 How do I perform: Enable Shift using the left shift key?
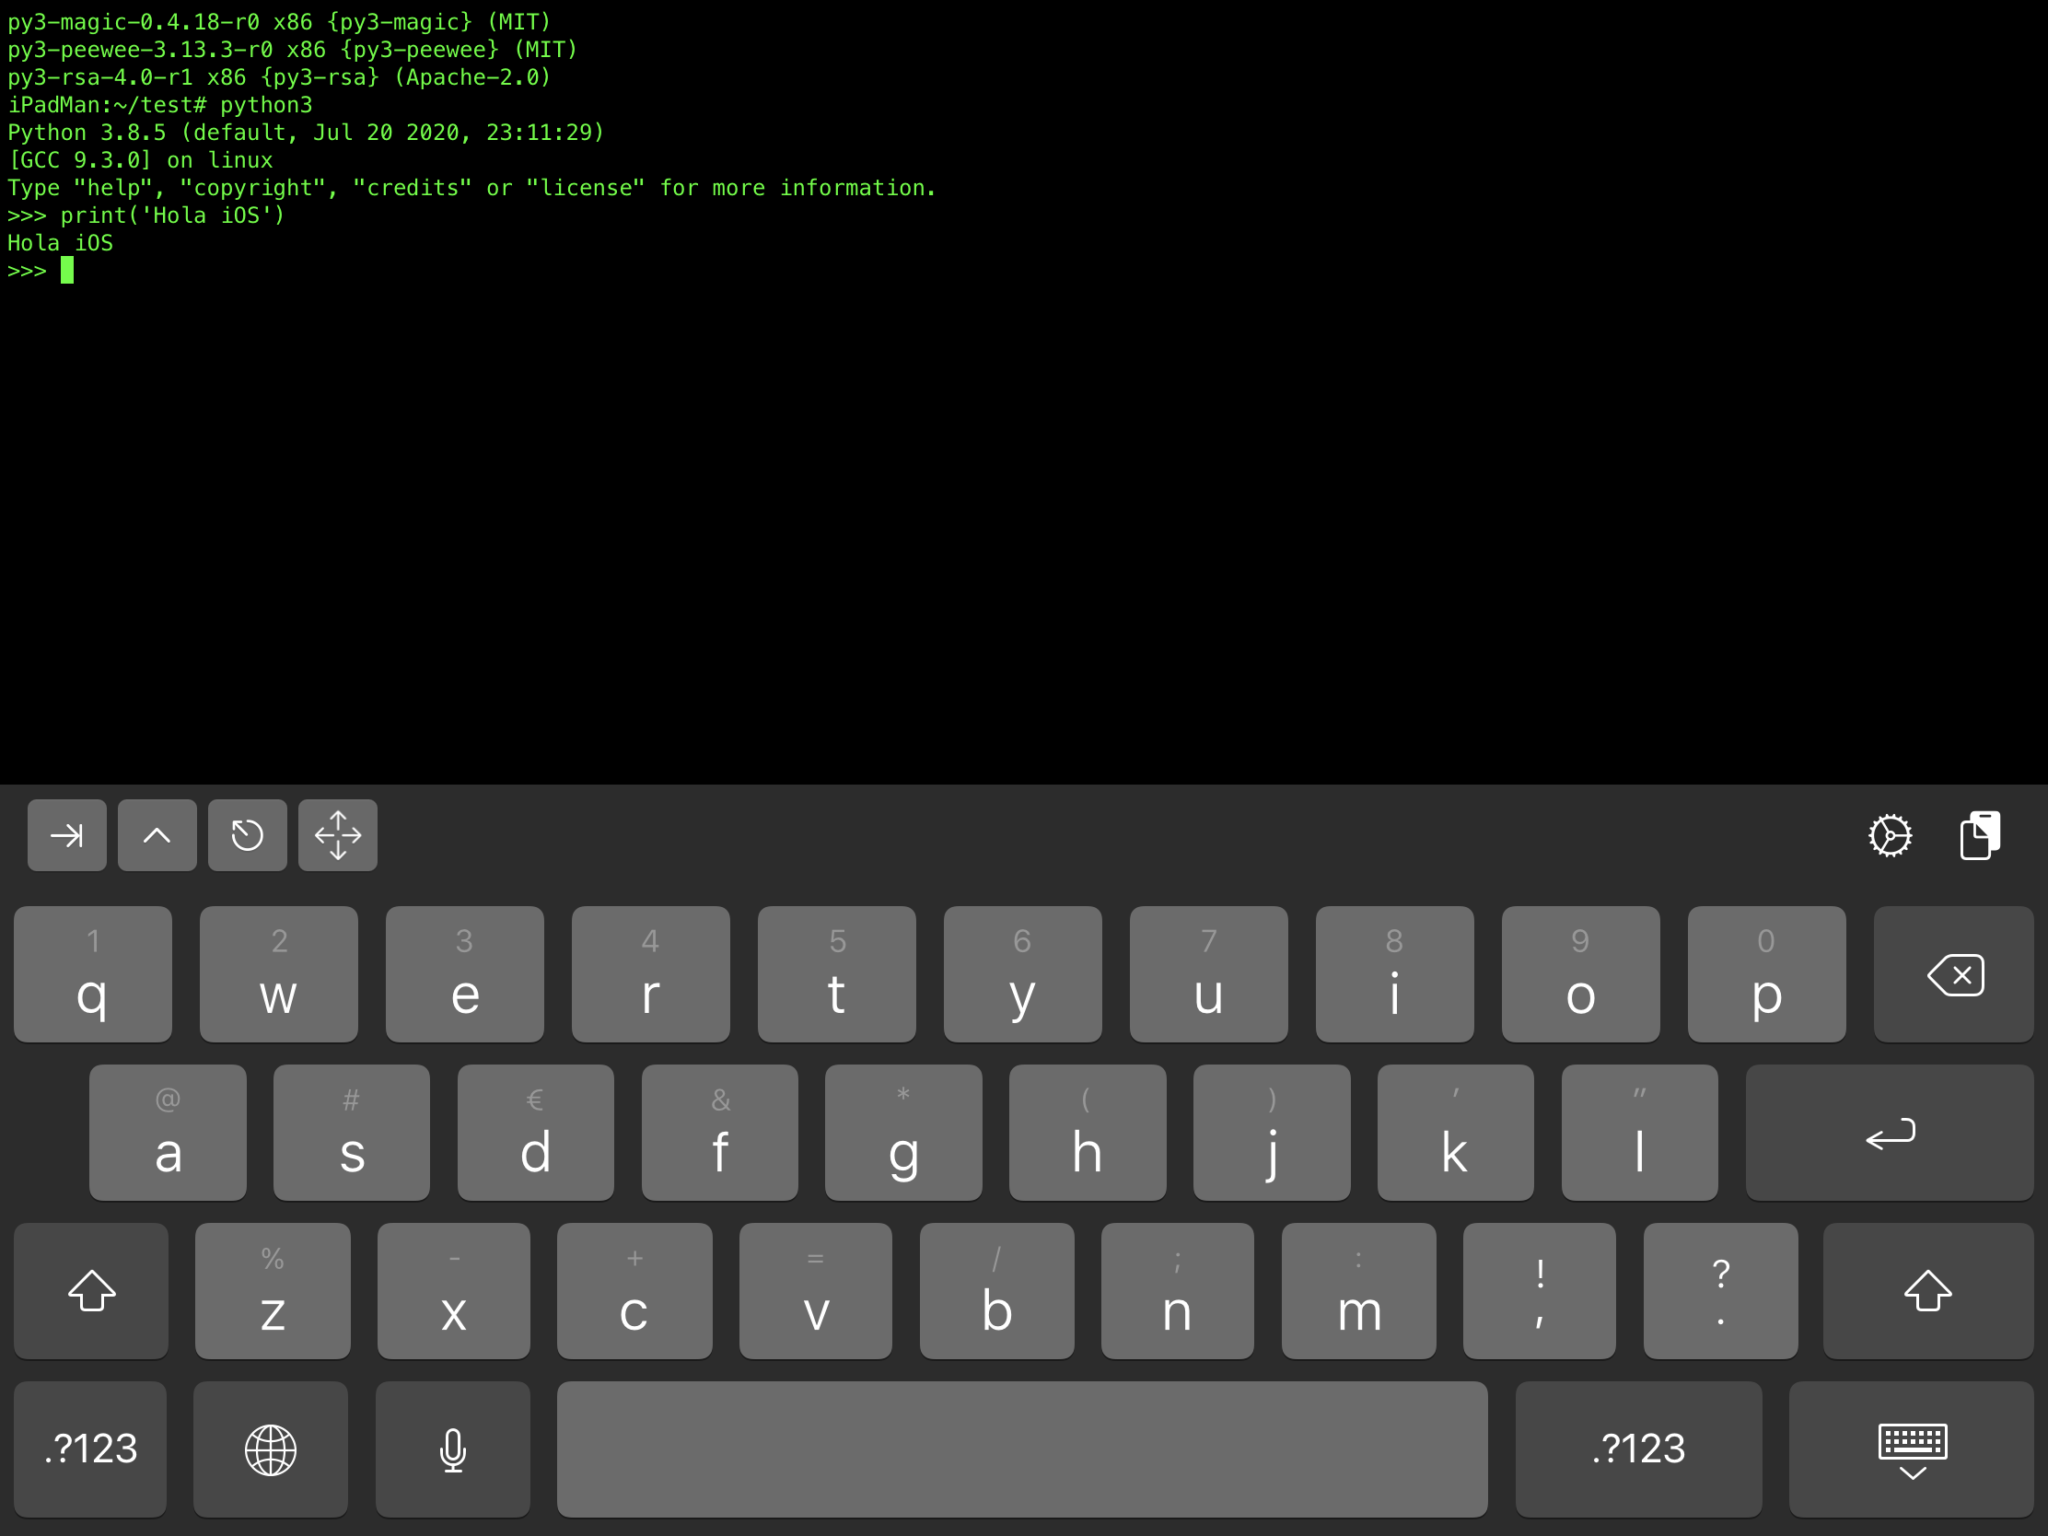point(91,1291)
